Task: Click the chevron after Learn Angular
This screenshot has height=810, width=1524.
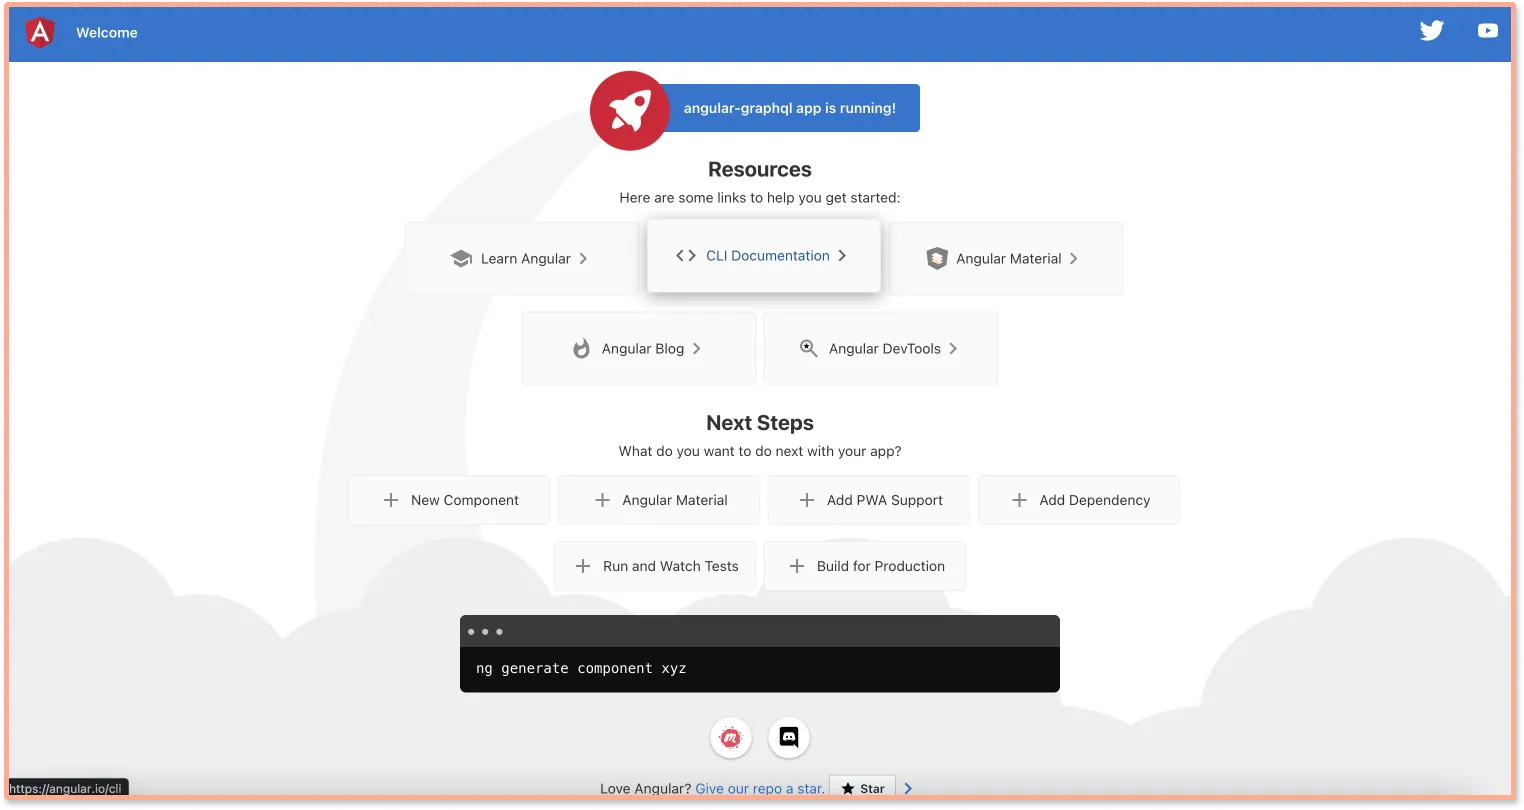Action: (x=583, y=259)
